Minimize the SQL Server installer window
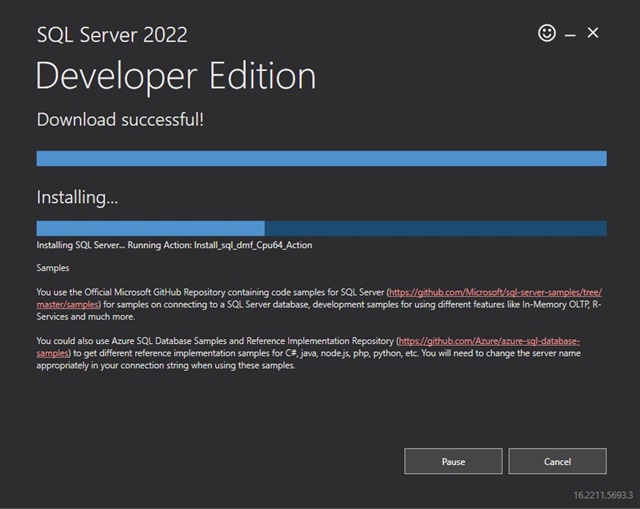The image size is (640, 509). tap(570, 36)
